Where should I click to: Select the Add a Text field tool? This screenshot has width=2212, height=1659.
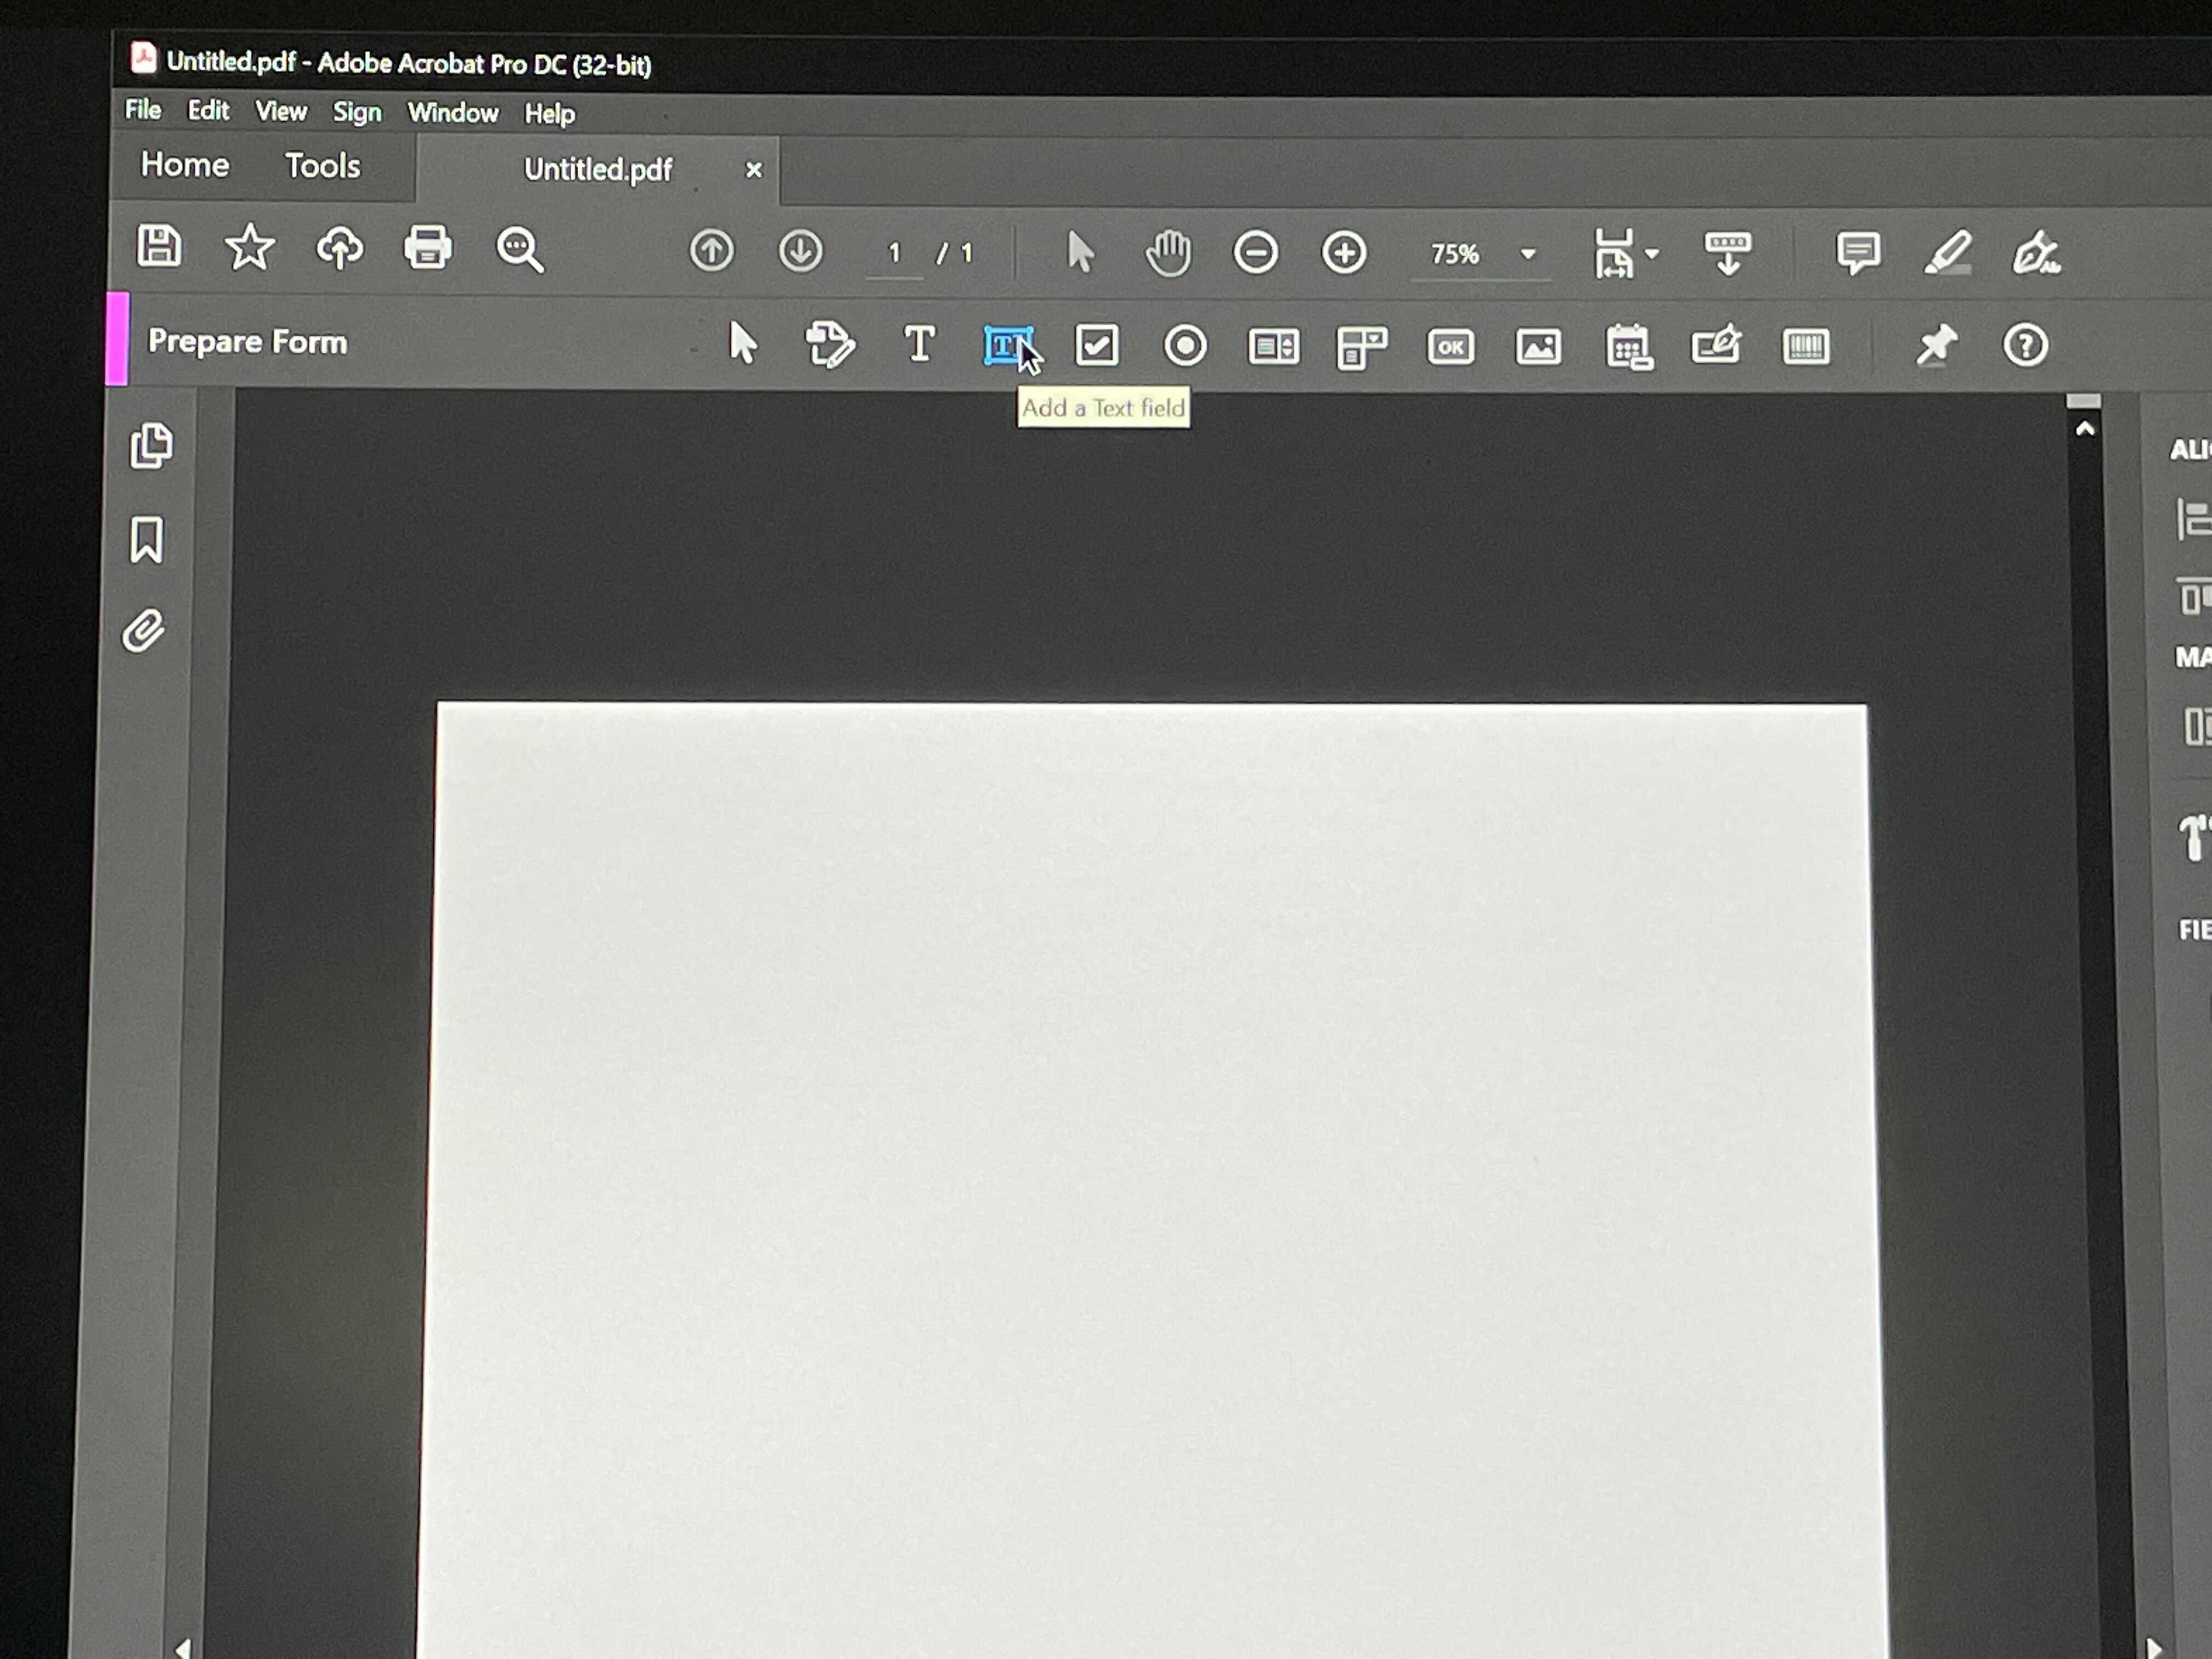1007,346
